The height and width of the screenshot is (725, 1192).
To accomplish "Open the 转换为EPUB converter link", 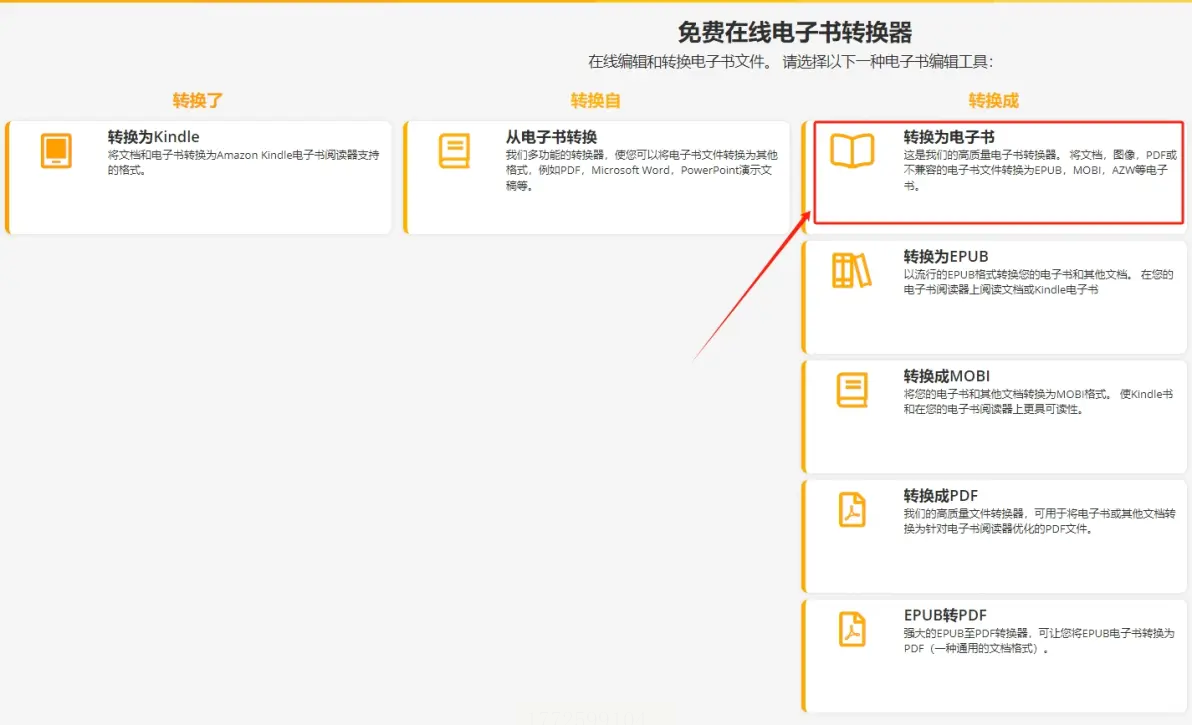I will point(946,256).
